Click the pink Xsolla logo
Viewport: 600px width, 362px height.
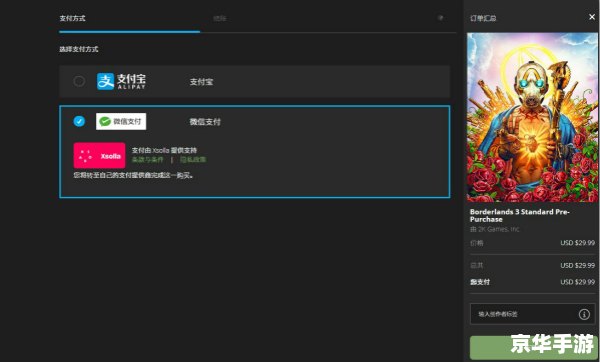(99, 155)
